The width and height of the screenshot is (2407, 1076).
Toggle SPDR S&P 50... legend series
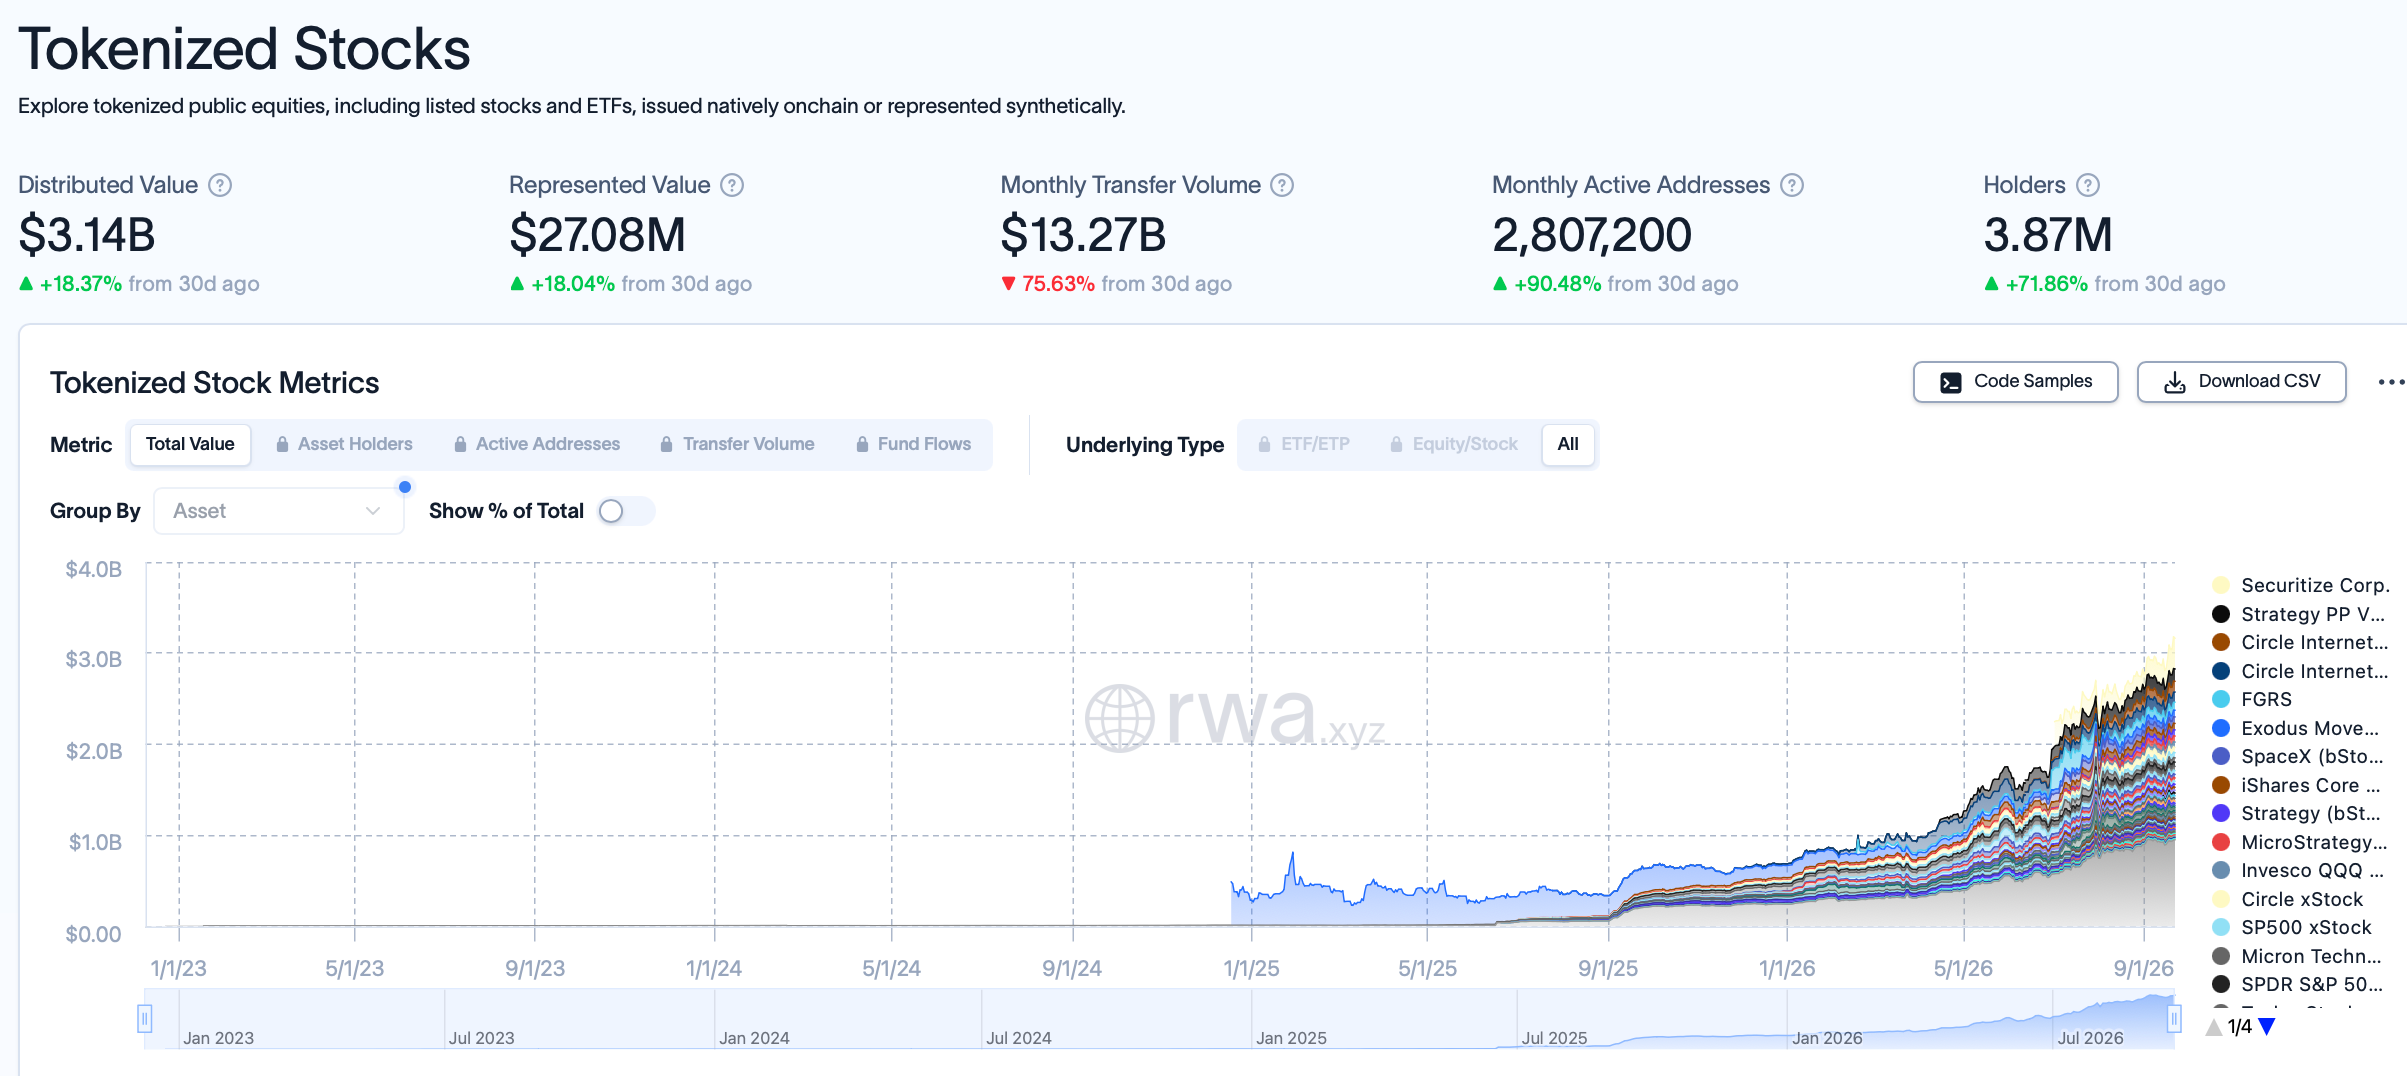(2297, 984)
